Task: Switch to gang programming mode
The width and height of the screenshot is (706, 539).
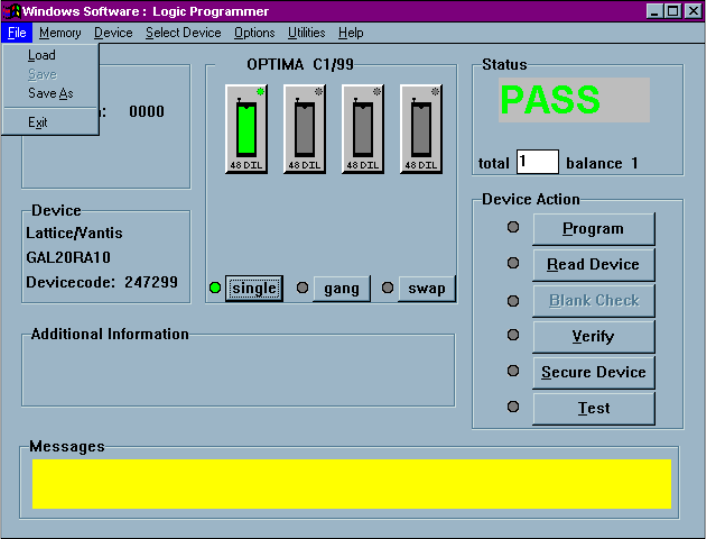Action: [341, 288]
